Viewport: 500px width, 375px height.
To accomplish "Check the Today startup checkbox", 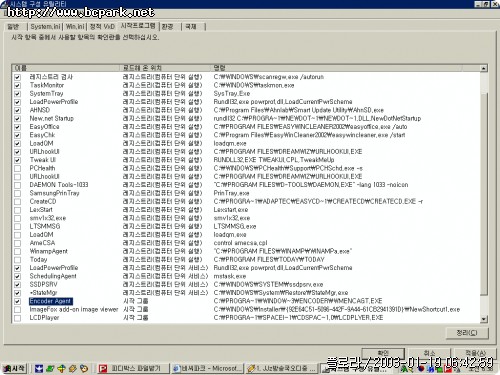I will coord(17,260).
